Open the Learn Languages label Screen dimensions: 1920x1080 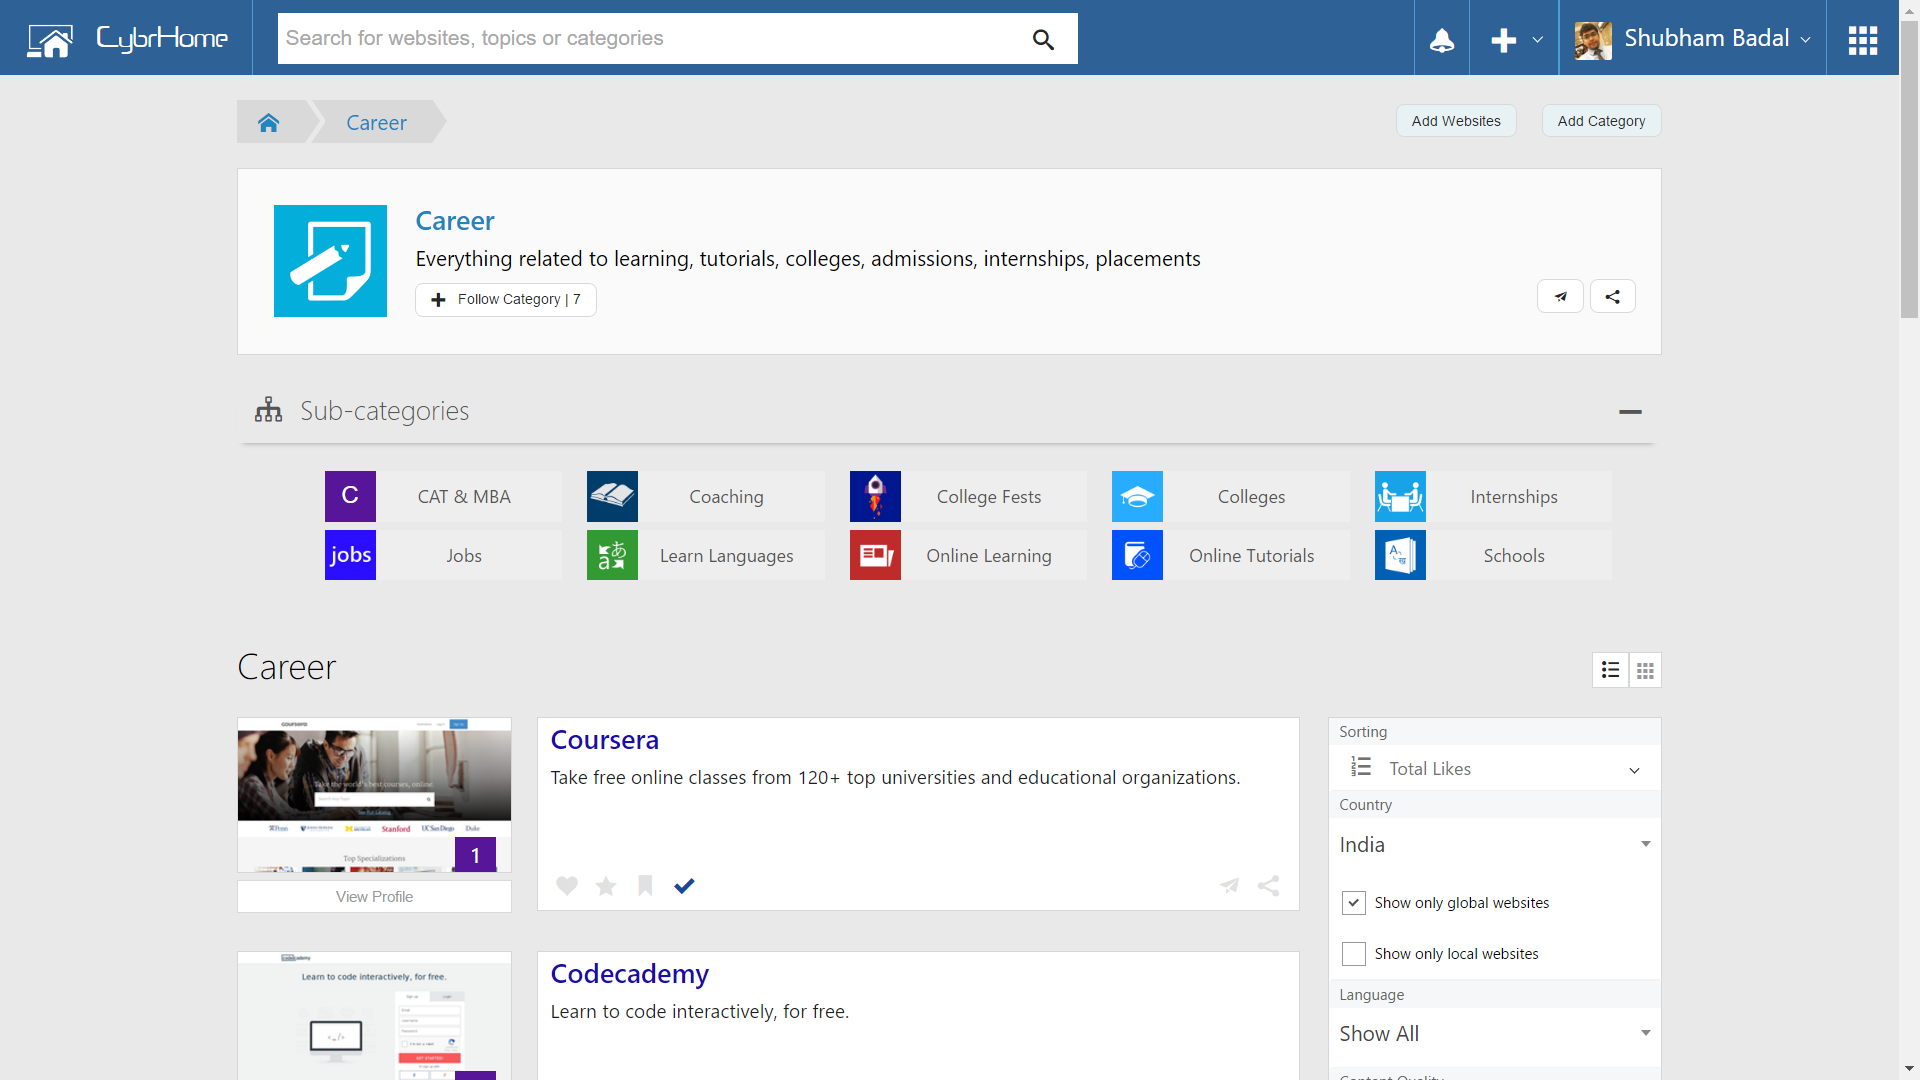(726, 555)
